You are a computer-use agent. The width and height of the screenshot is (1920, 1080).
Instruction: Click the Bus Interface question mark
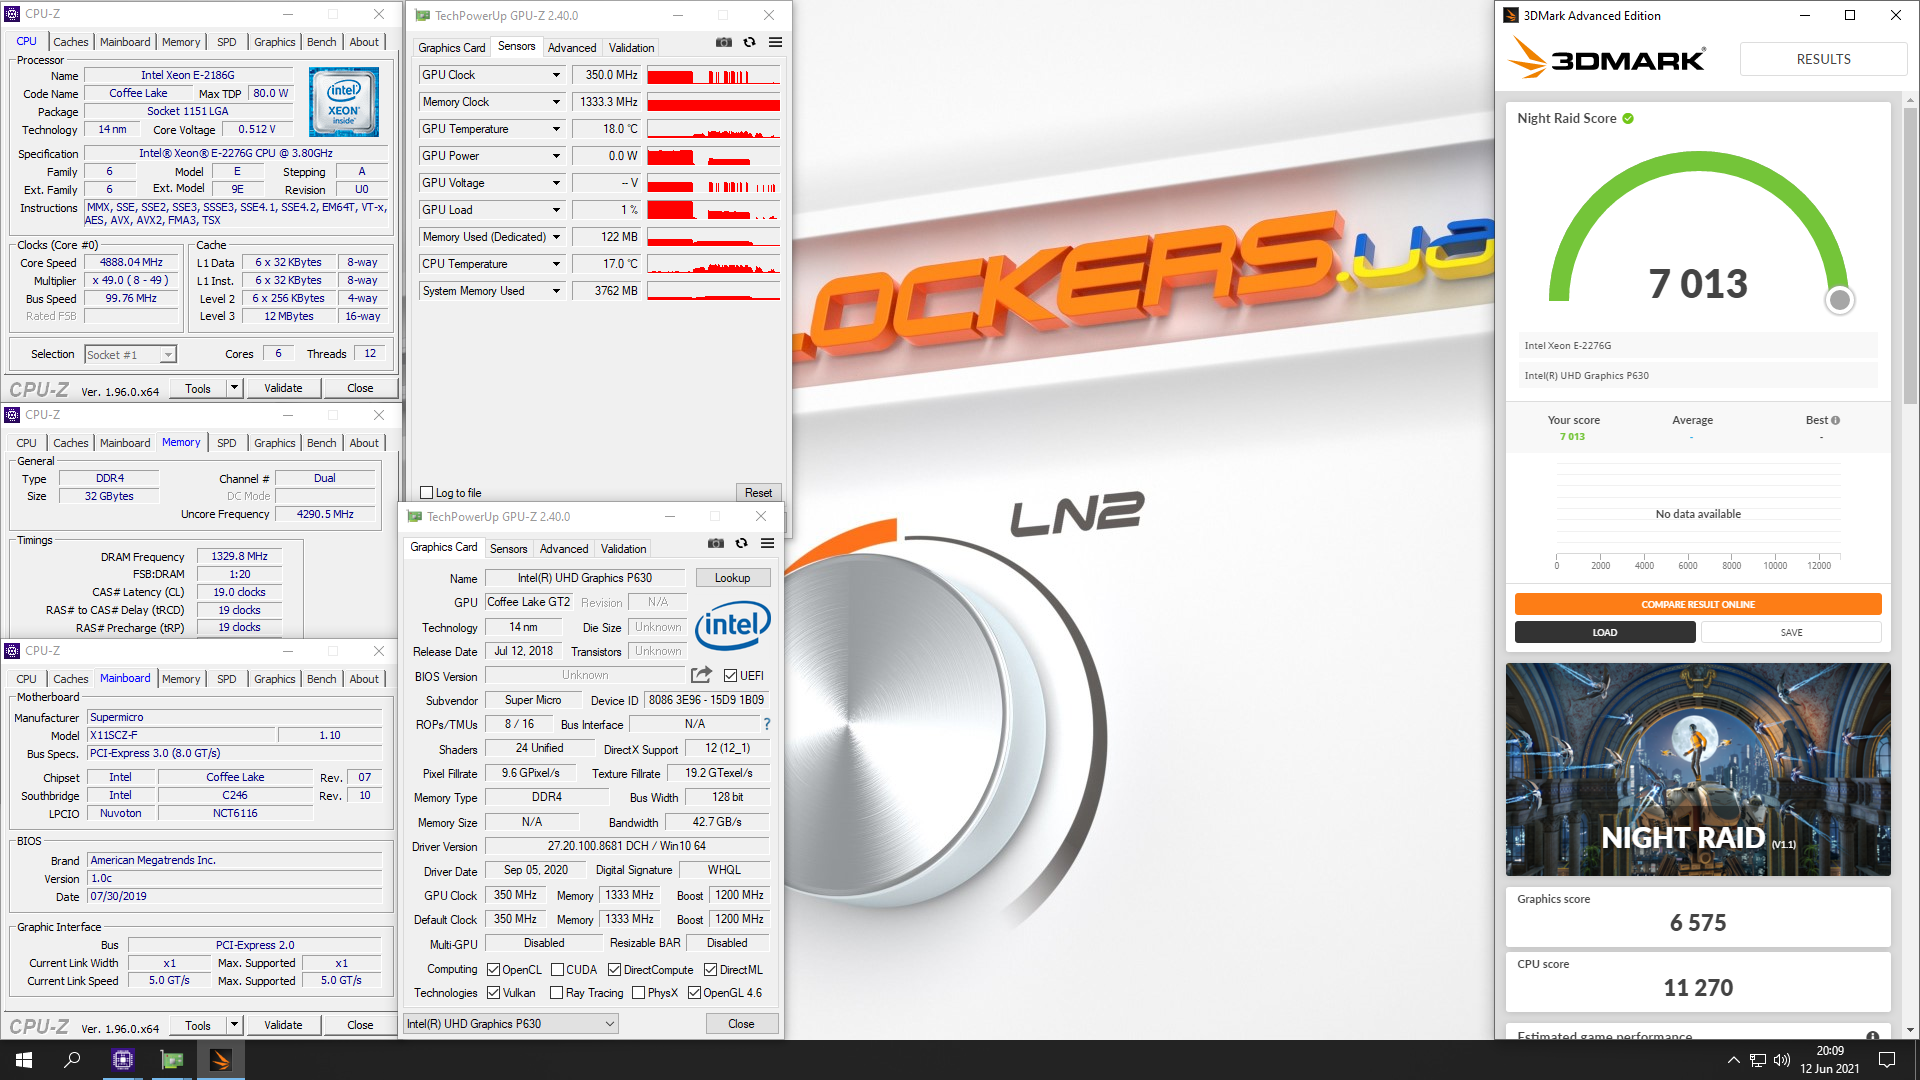(767, 724)
